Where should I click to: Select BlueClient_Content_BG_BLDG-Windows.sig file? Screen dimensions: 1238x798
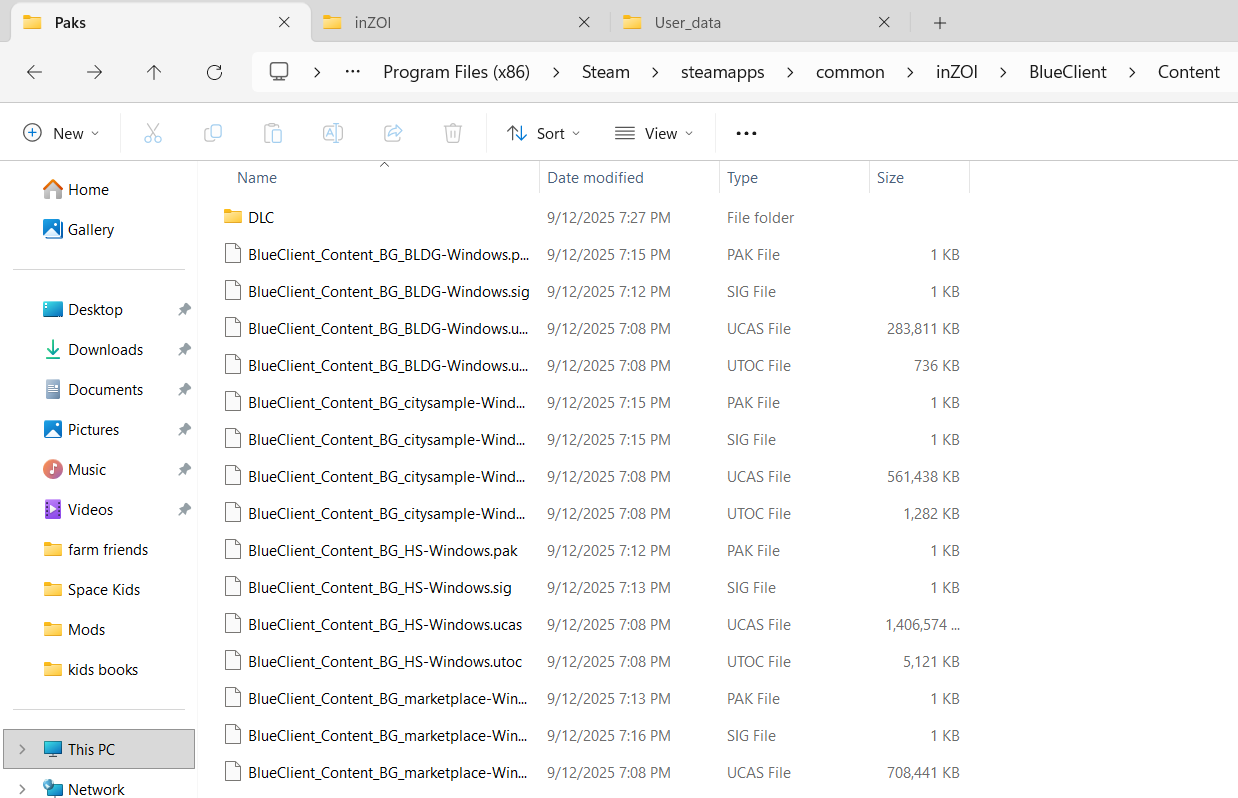click(389, 292)
